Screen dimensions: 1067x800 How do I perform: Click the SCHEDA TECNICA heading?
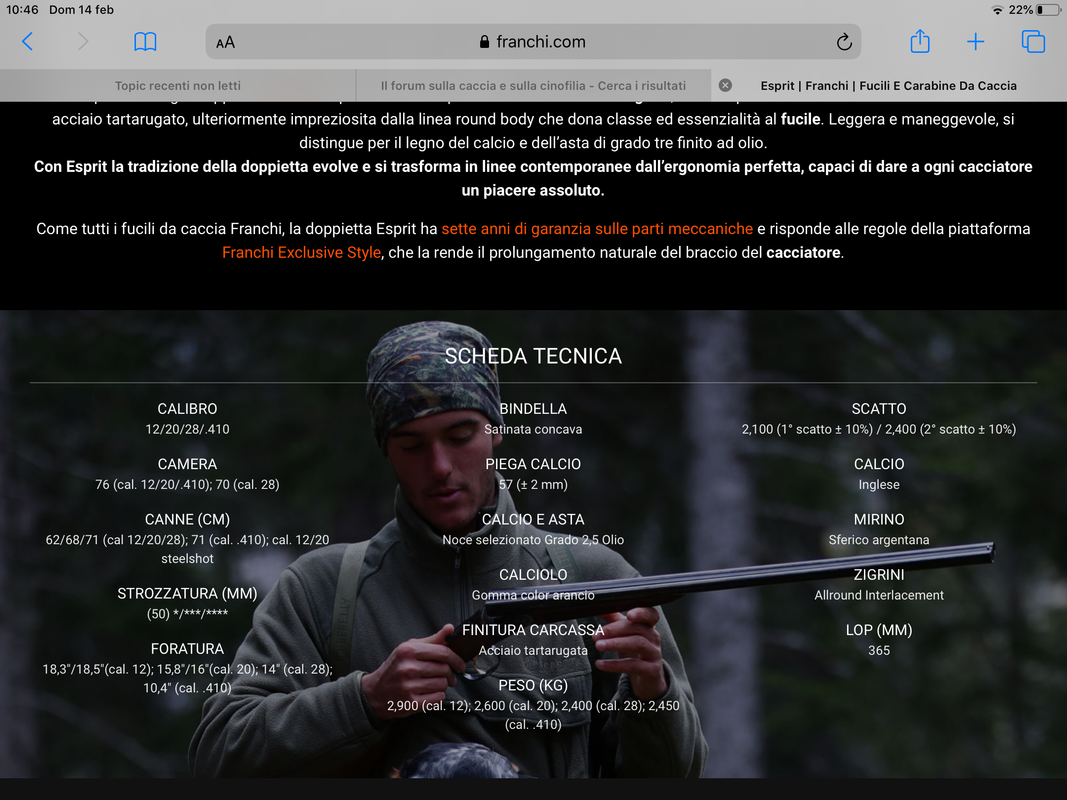[533, 356]
